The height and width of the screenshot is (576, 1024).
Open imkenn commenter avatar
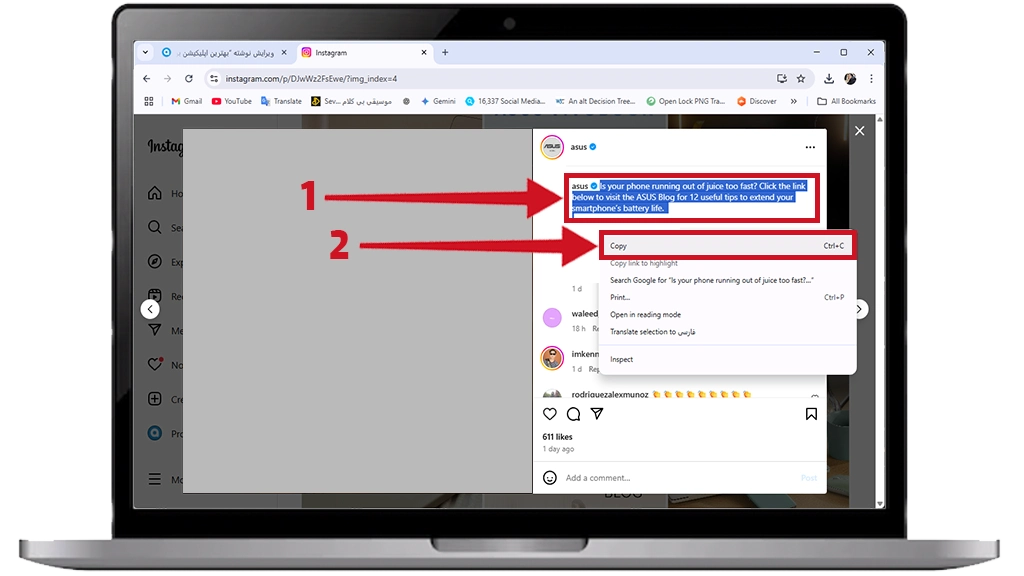click(x=552, y=359)
